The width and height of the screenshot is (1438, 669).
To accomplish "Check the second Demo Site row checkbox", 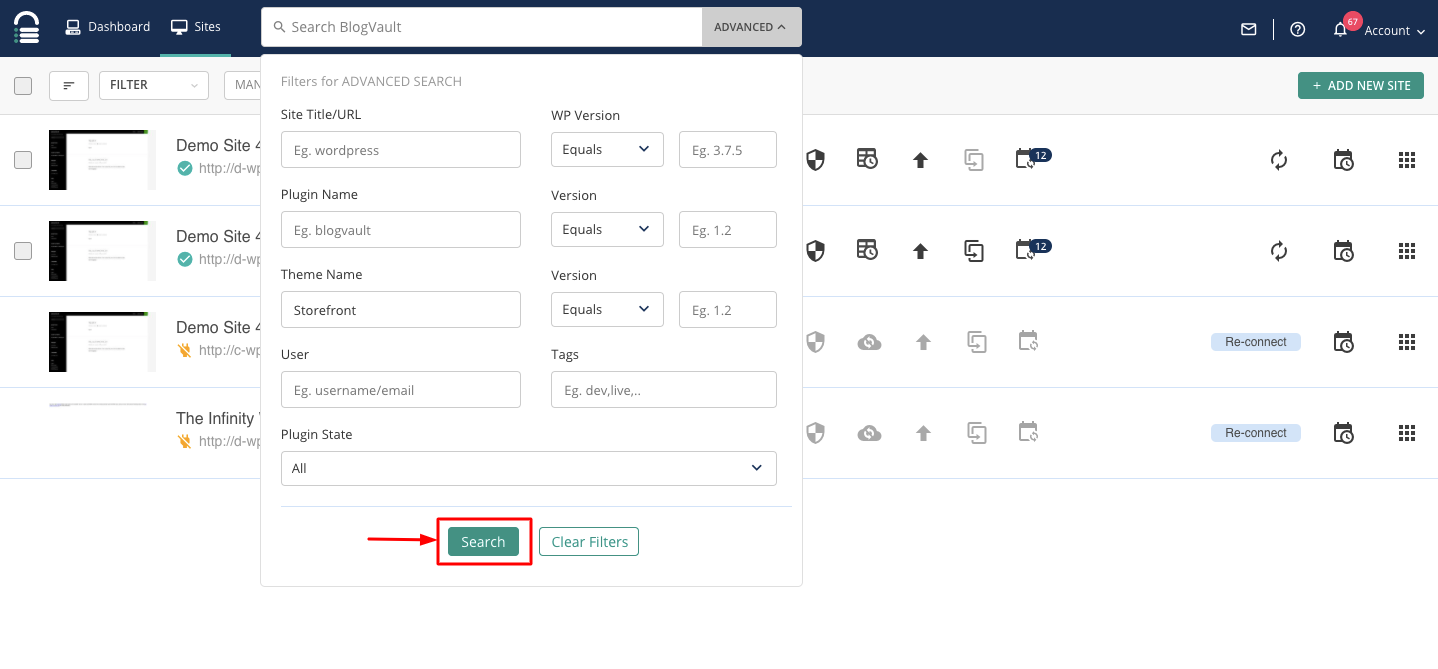I will click(23, 251).
